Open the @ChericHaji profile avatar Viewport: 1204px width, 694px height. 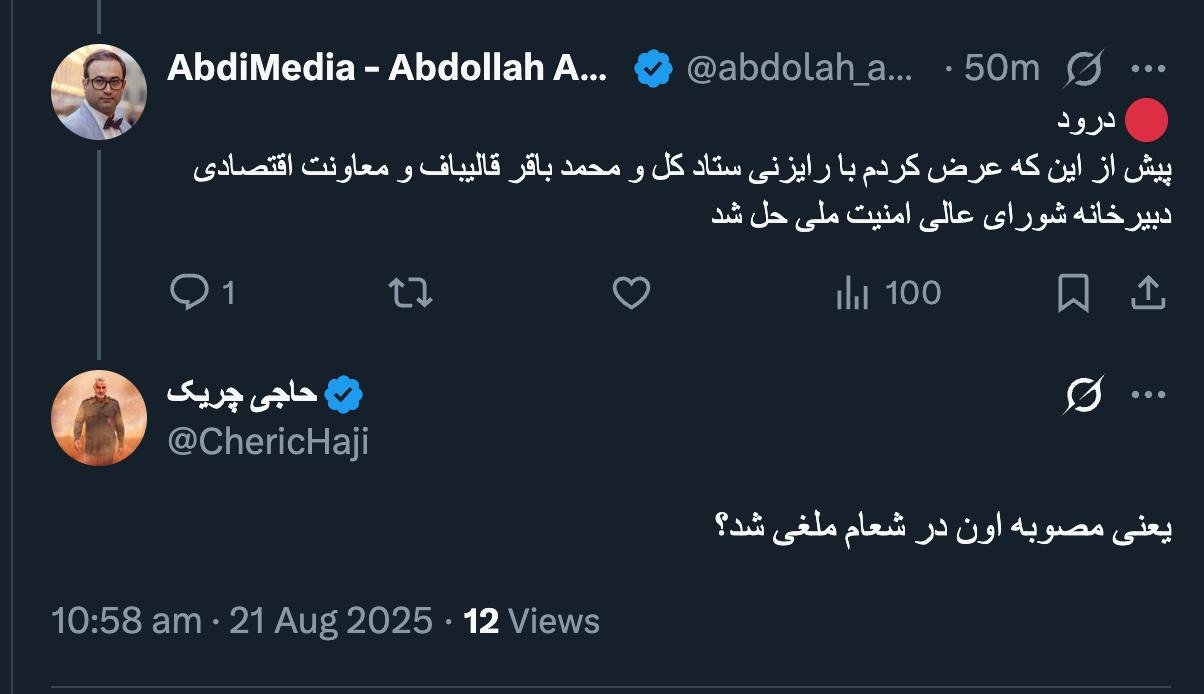point(99,418)
